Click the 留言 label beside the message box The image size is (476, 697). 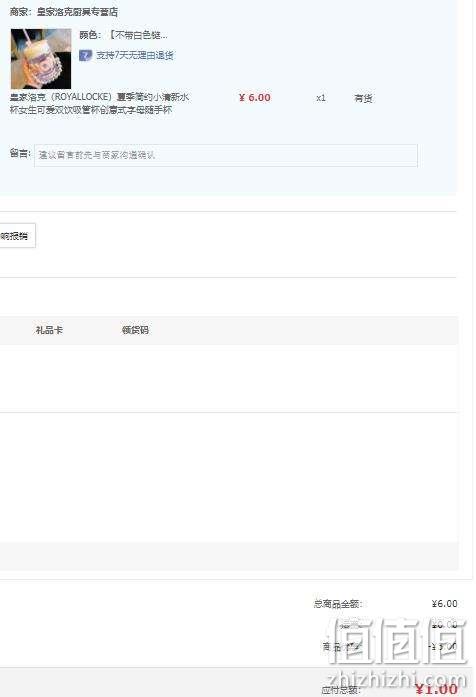coord(20,154)
